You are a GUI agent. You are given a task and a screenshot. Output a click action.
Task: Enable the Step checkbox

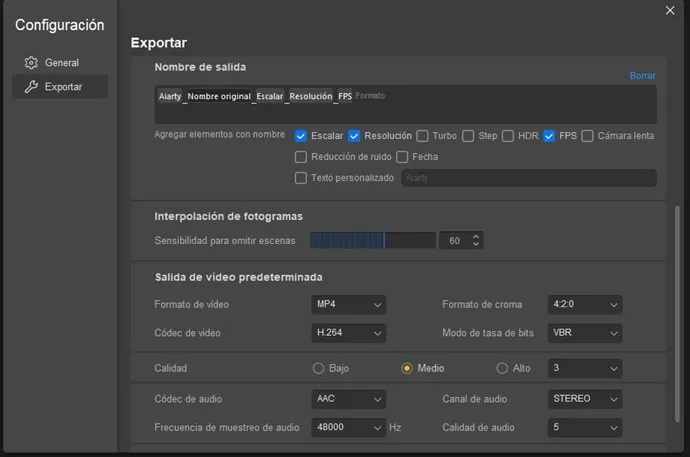tap(468, 136)
